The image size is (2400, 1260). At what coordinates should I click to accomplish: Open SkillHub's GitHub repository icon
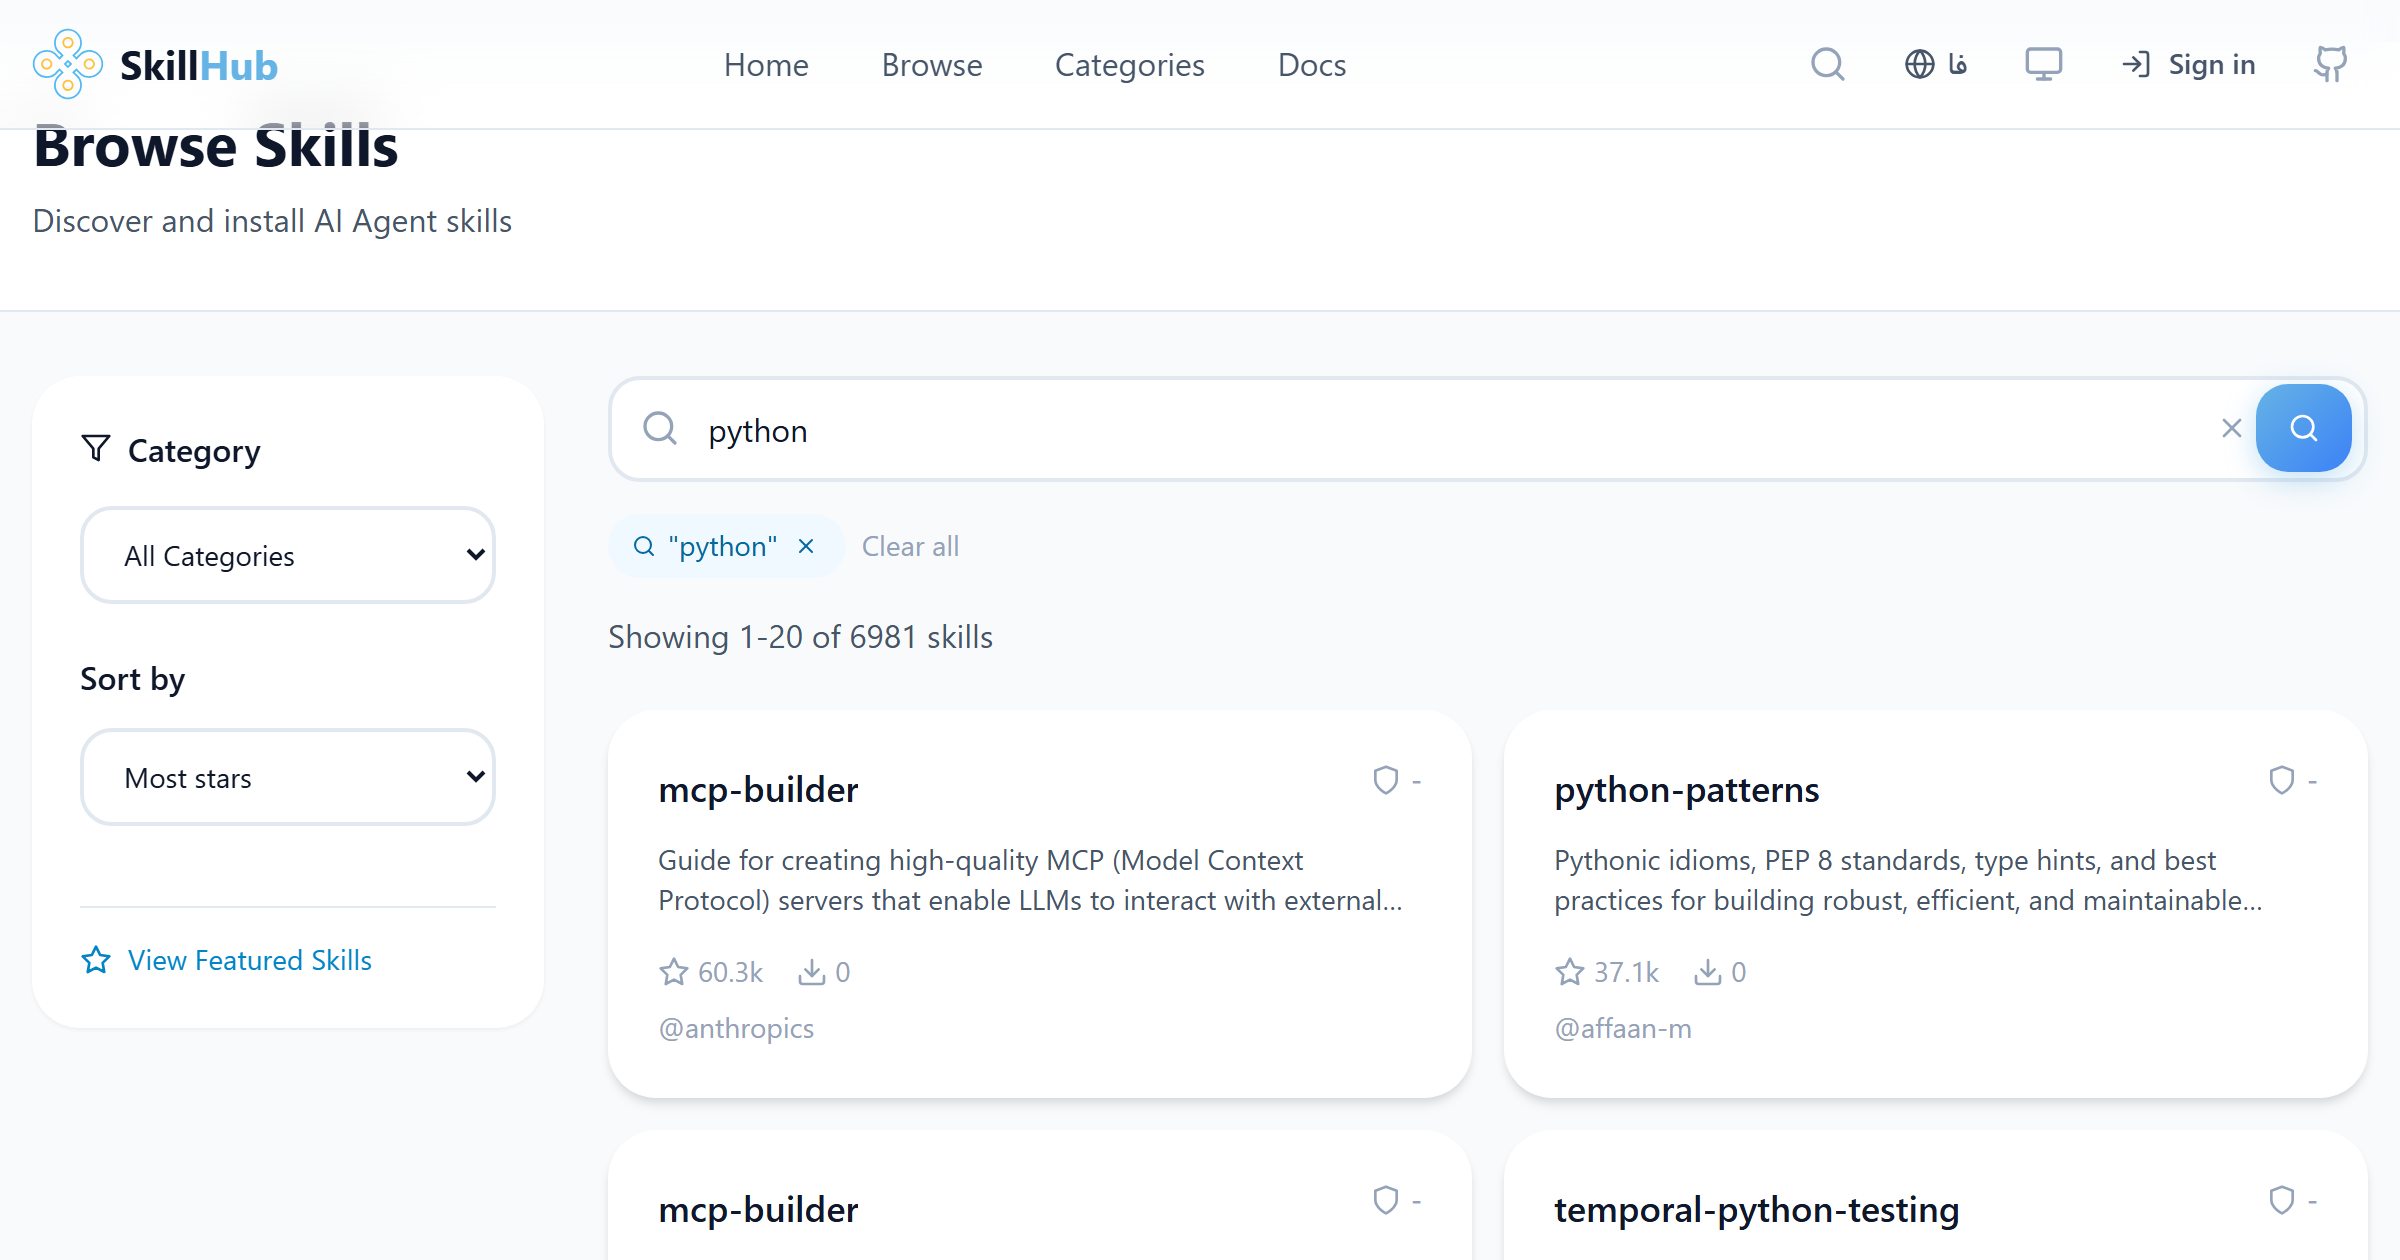(x=2330, y=63)
